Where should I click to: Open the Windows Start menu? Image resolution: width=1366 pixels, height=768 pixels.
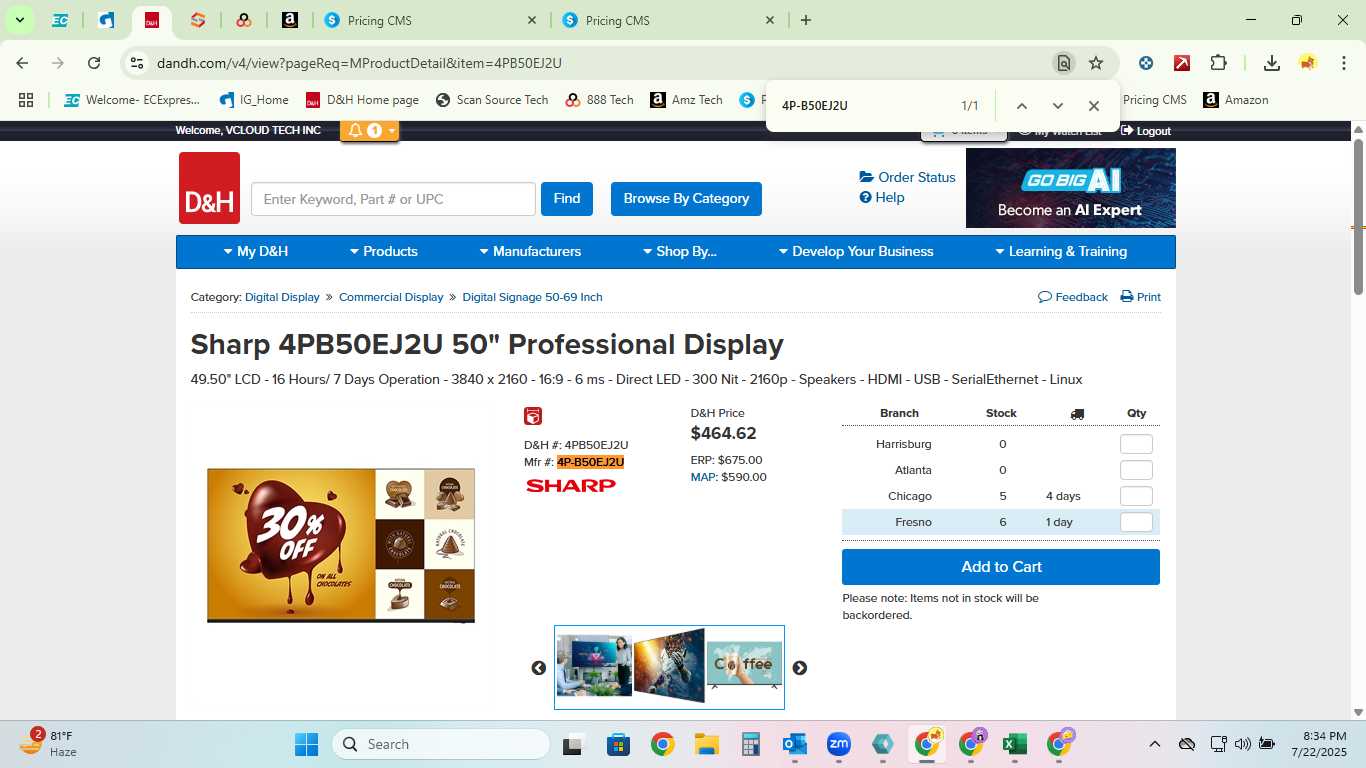pos(306,744)
